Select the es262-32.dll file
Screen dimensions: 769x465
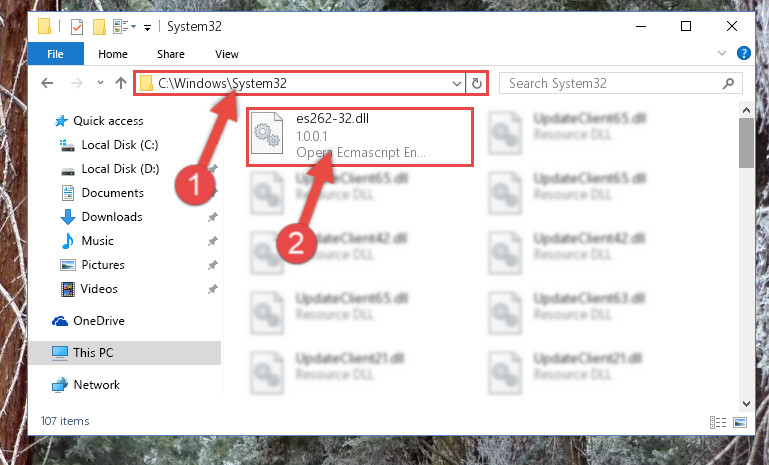(359, 136)
